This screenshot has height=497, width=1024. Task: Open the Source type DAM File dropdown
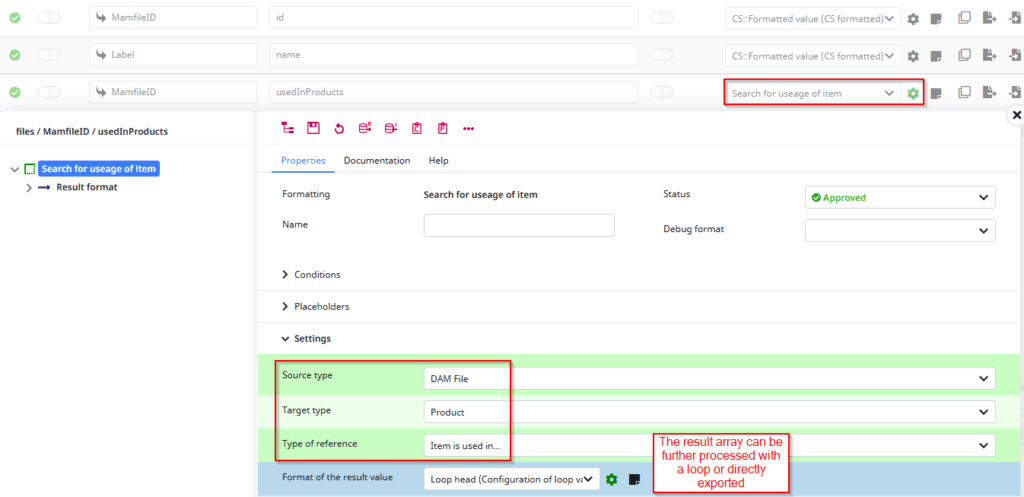pyautogui.click(x=709, y=378)
